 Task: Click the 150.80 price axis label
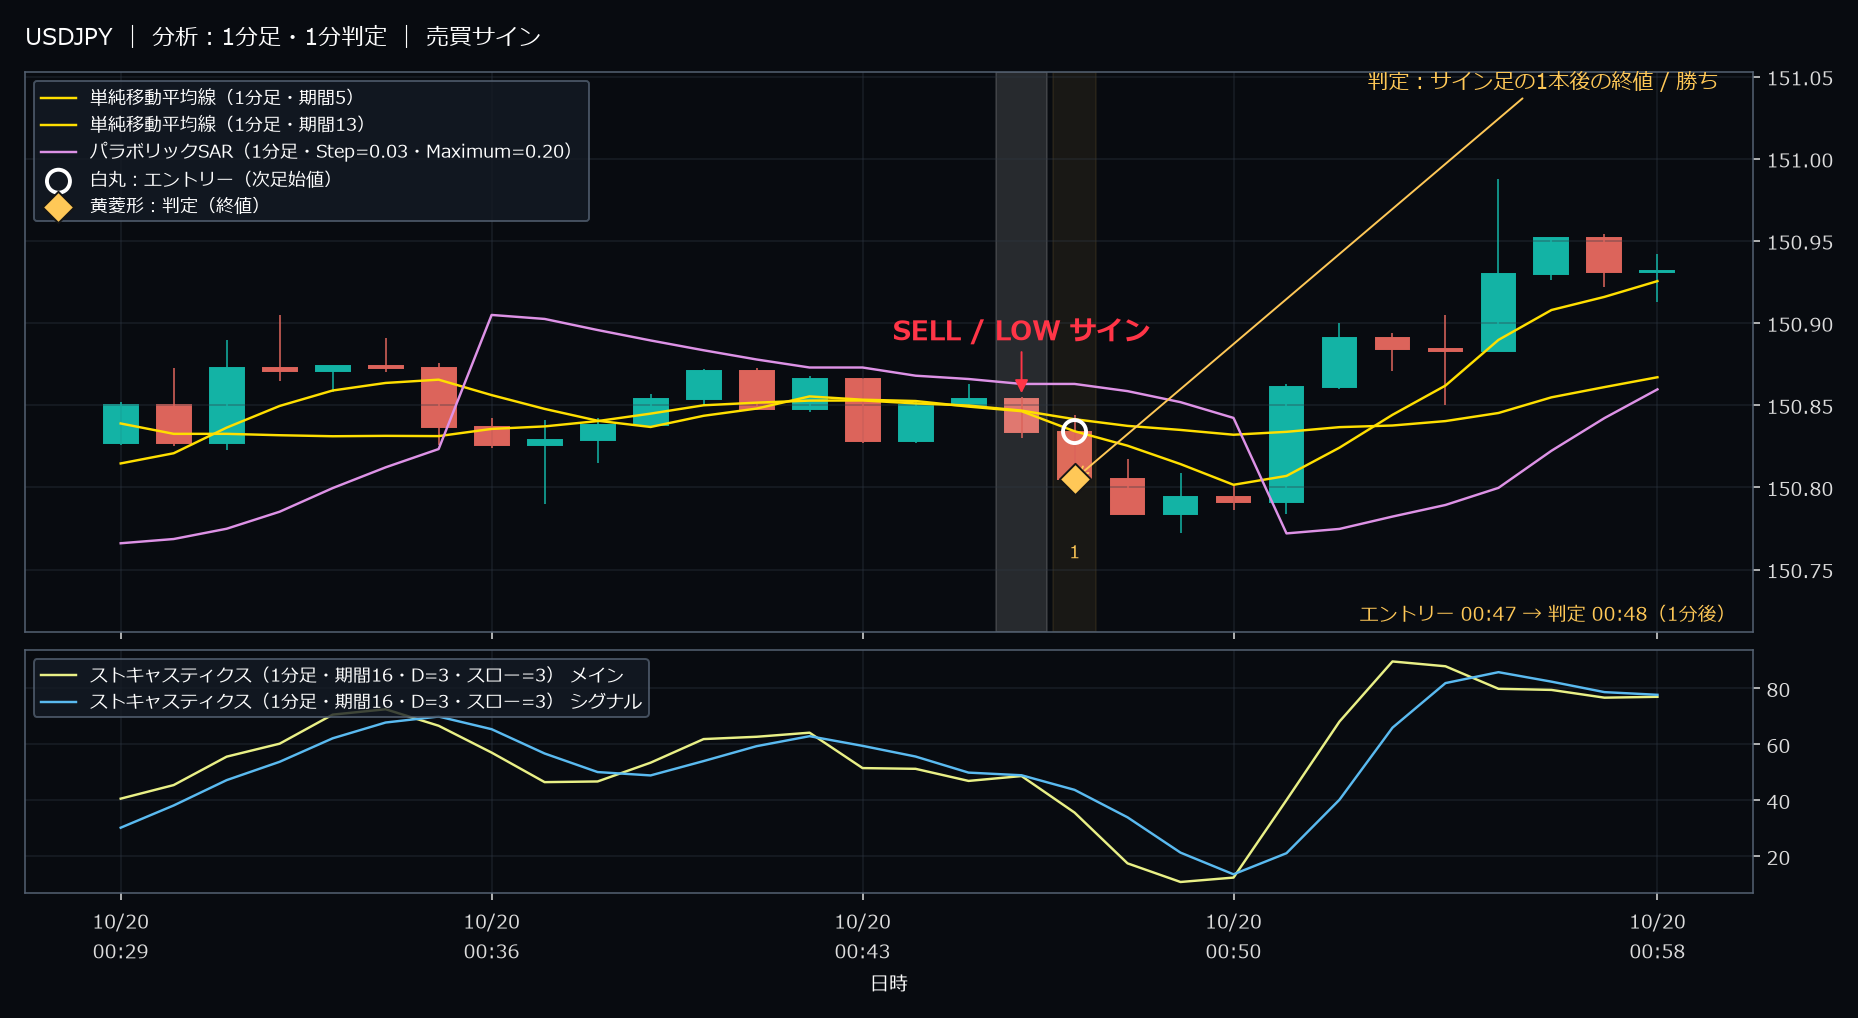1800,488
